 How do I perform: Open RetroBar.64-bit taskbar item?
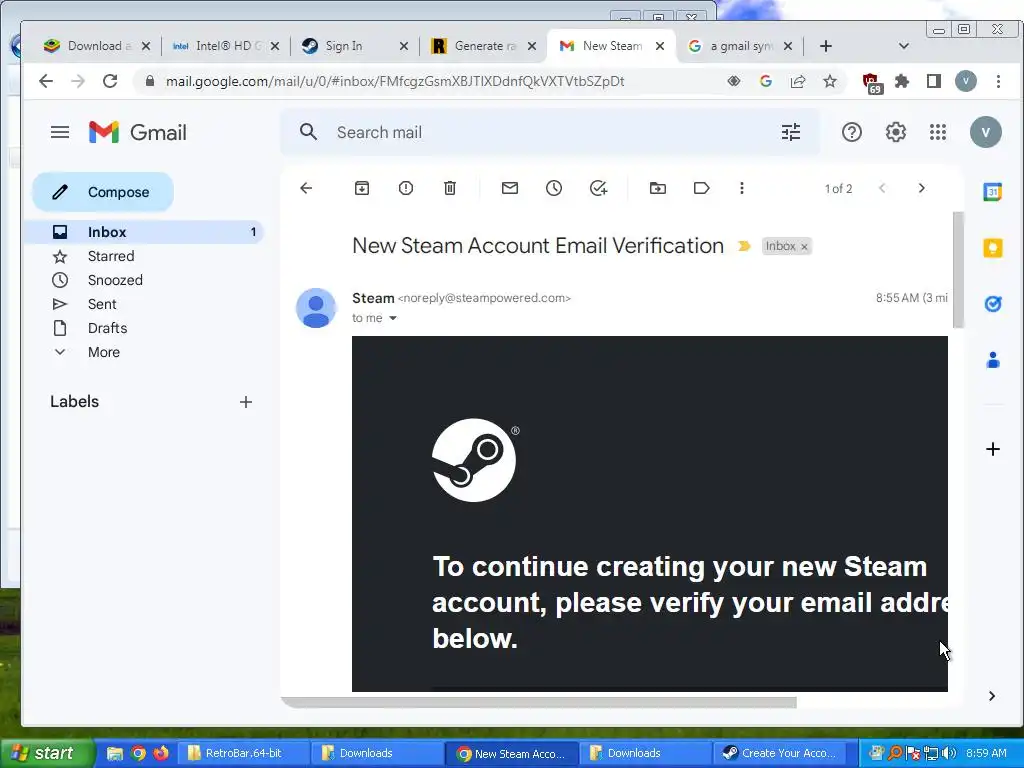pyautogui.click(x=245, y=754)
